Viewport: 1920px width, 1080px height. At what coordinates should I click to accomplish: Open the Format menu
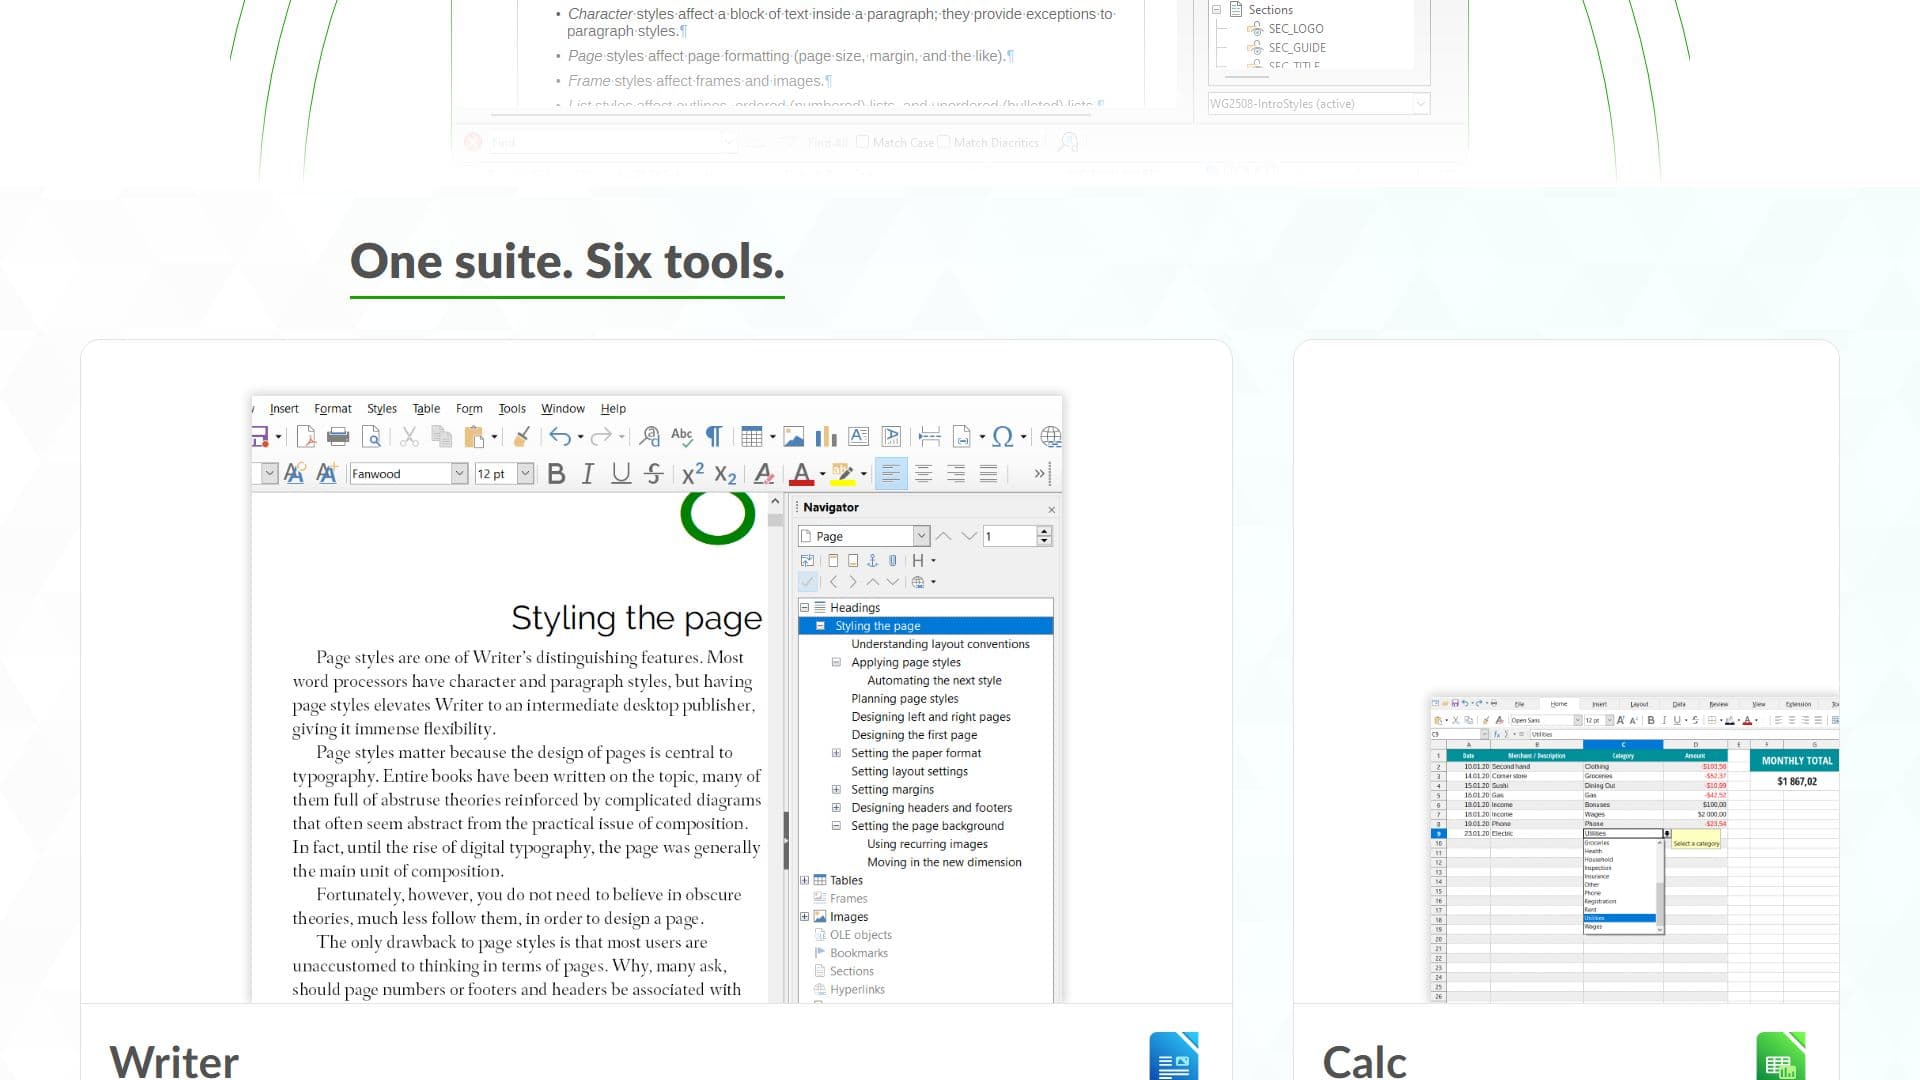tap(333, 409)
